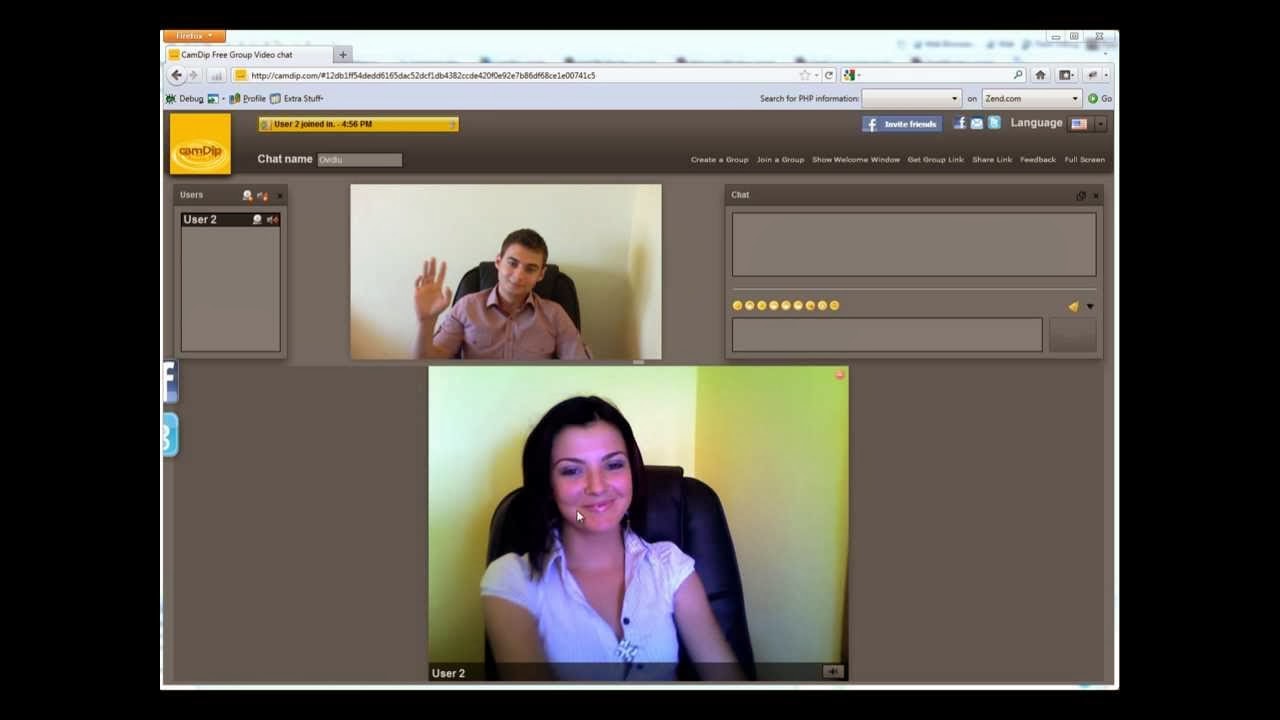
Task: Open the bookmark star dropdown arrow
Action: tap(816, 75)
